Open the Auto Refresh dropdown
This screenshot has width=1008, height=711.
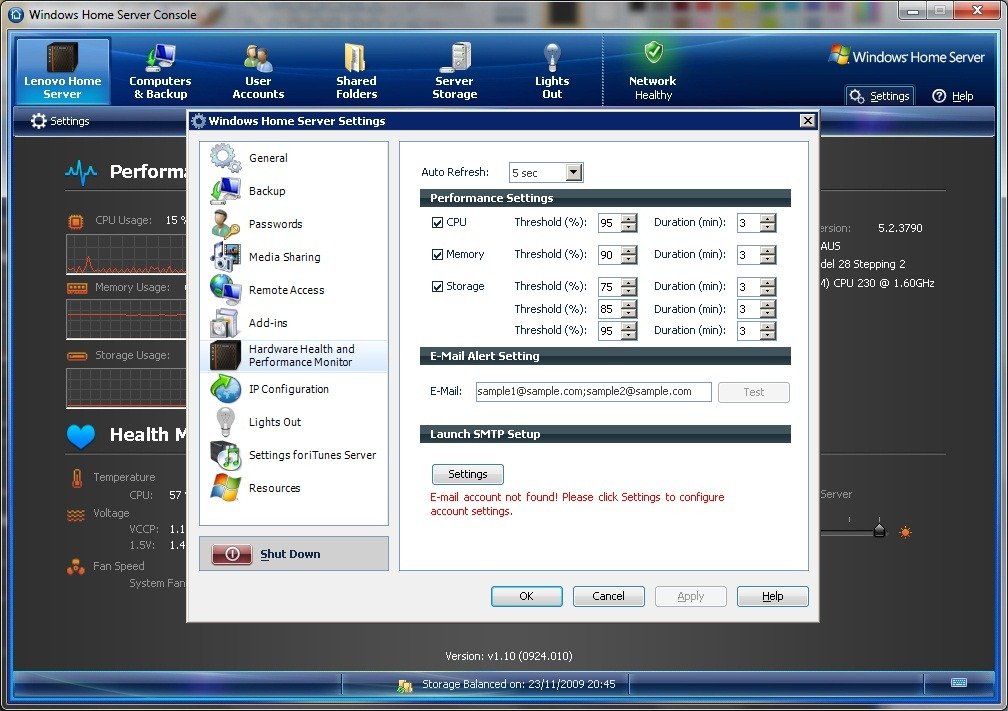point(574,172)
